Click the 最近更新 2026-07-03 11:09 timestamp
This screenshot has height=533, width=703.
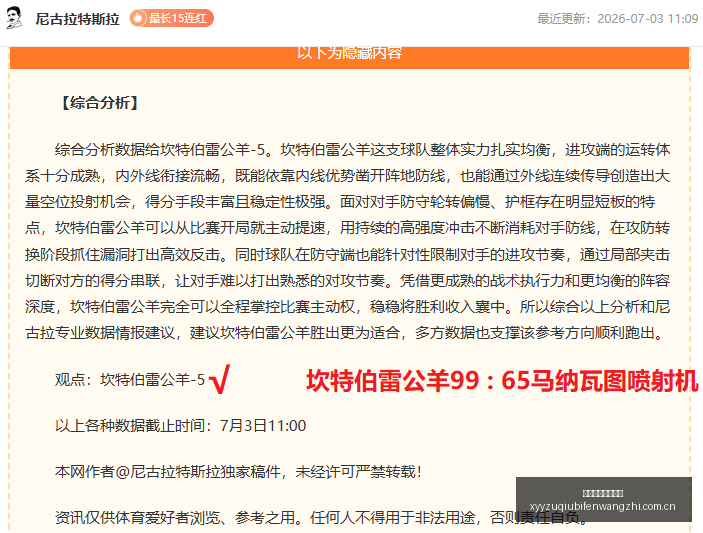[x=617, y=18]
